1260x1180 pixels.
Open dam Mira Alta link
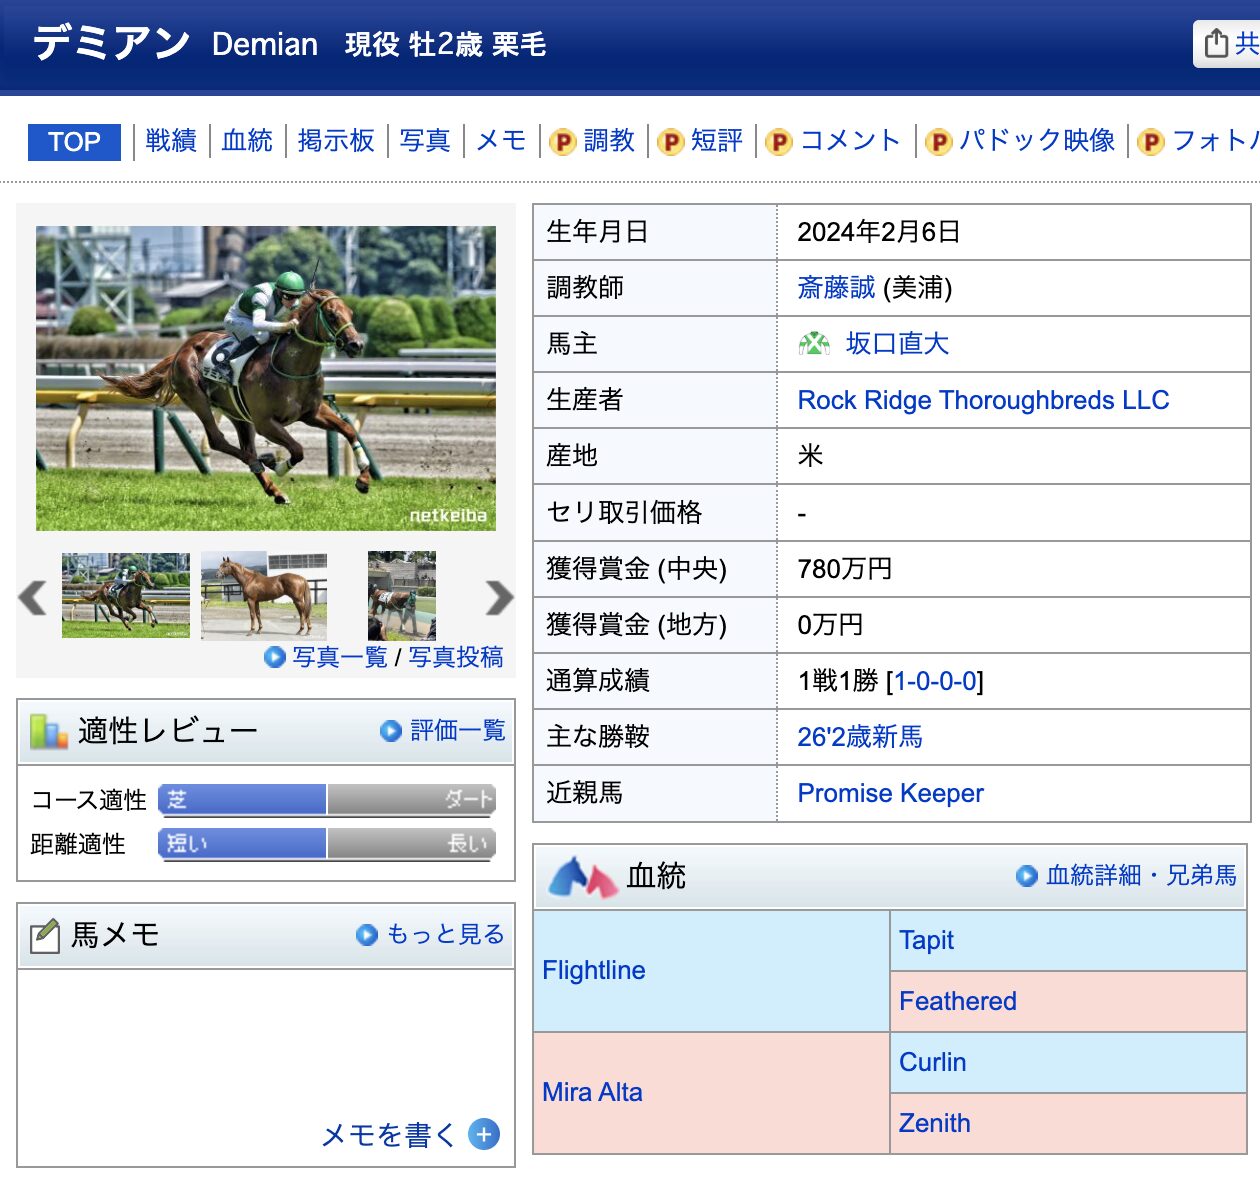(x=592, y=1092)
